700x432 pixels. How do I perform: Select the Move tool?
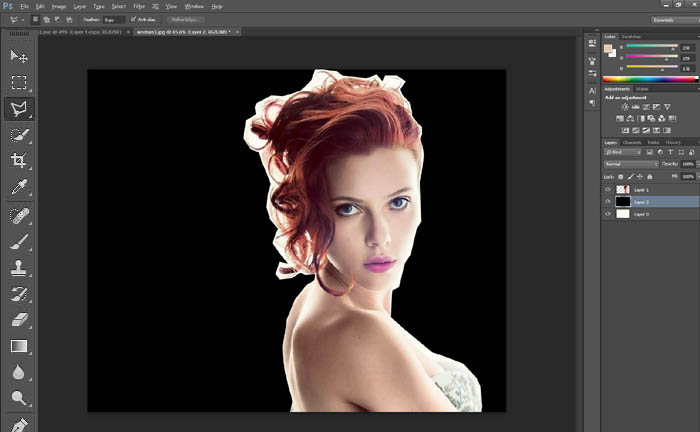(18, 56)
